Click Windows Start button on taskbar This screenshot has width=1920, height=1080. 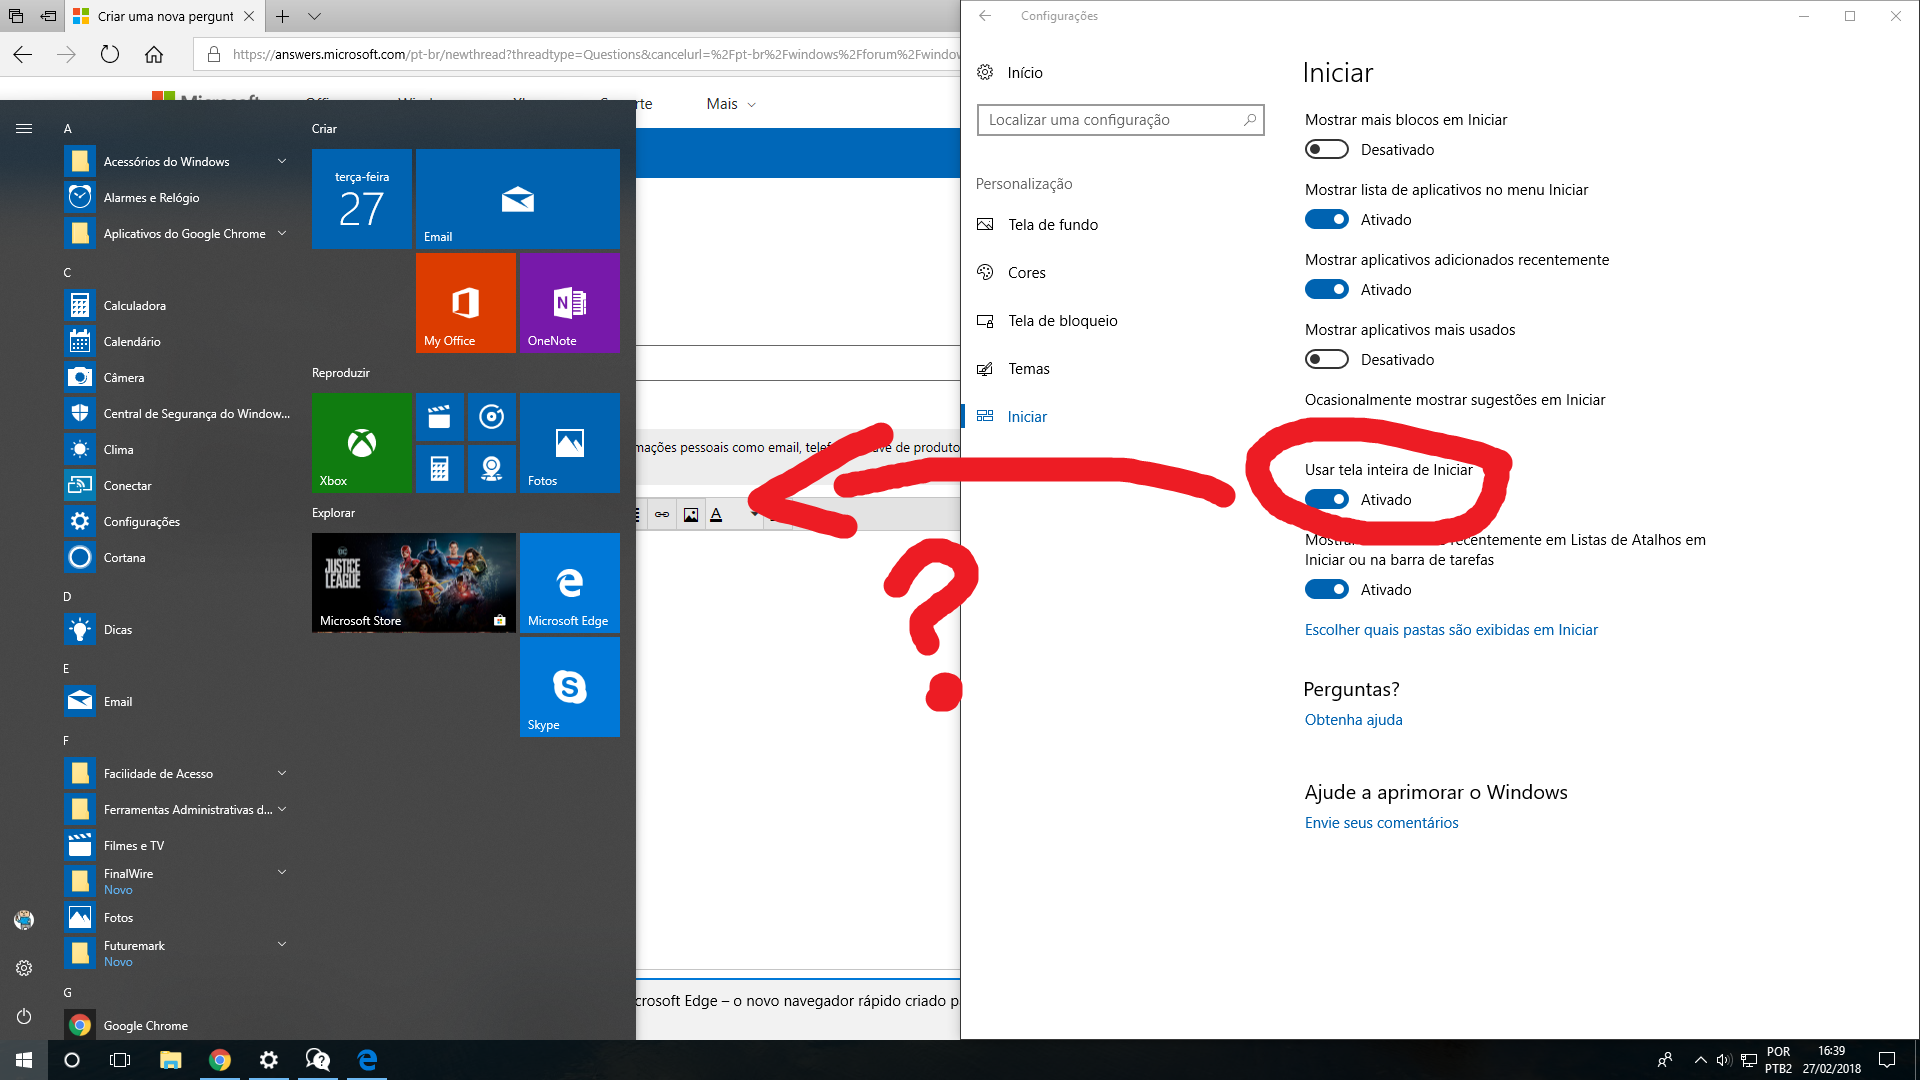point(24,1060)
